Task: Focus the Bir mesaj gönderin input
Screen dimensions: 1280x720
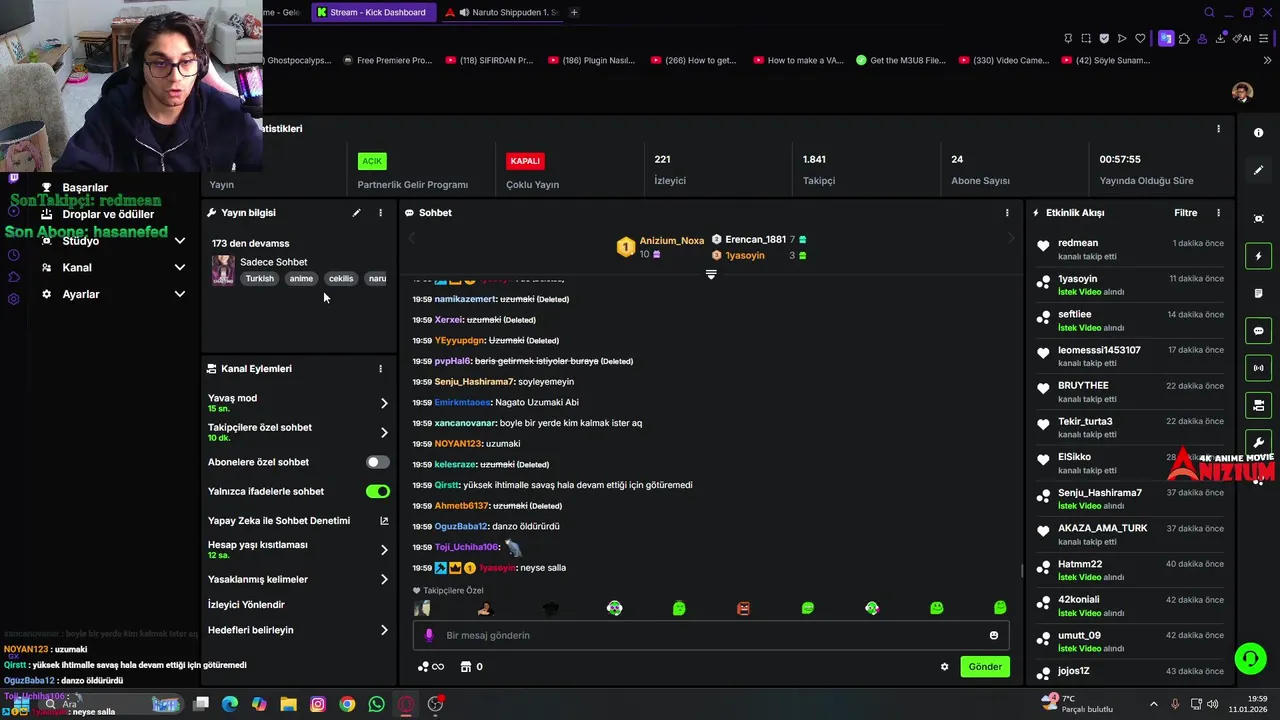Action: tap(710, 635)
